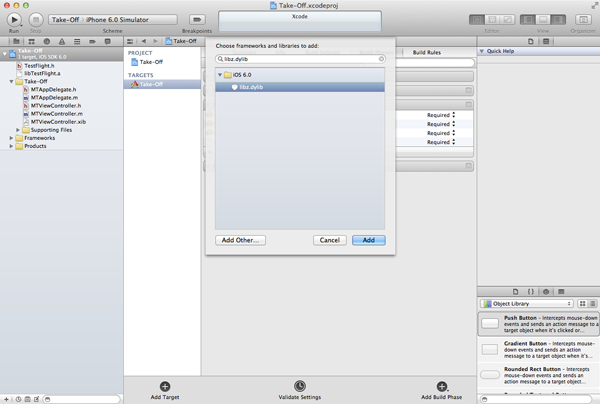Click the Stop button in toolbar
The image size is (600, 404).
coord(36,19)
